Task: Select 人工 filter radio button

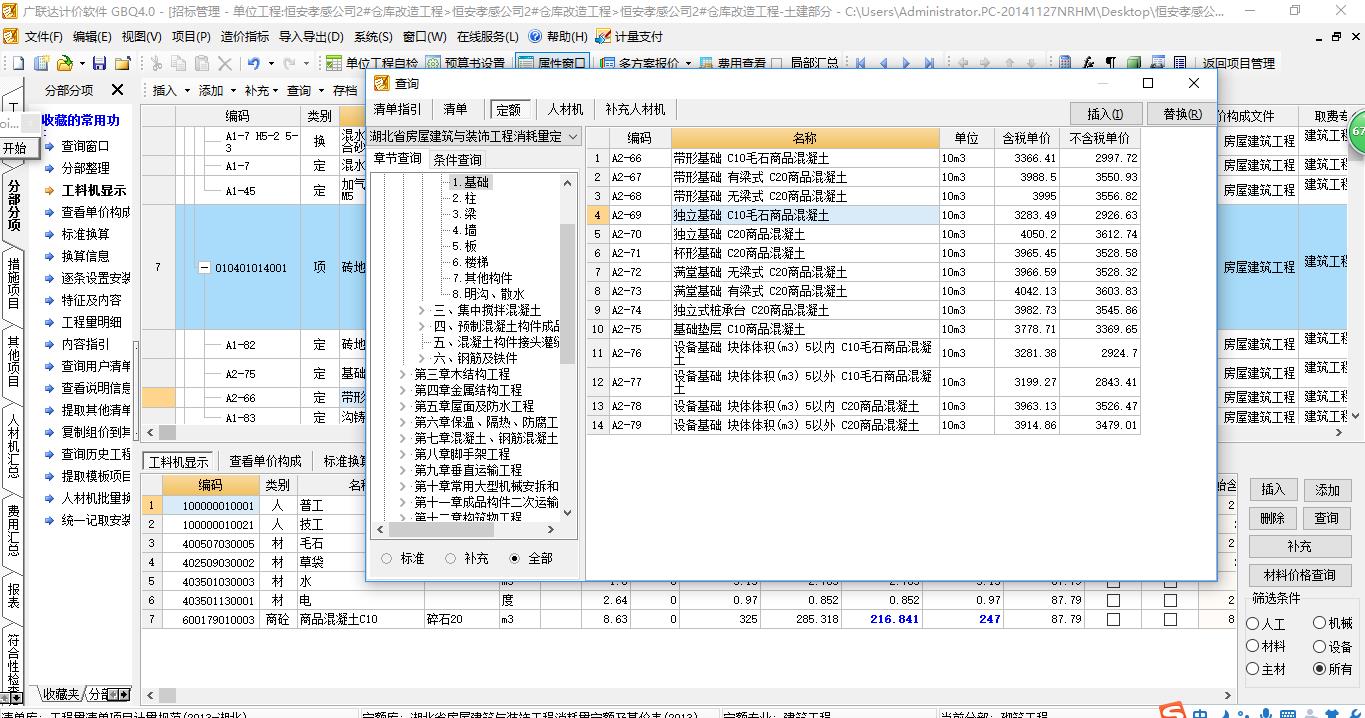Action: 1253,623
